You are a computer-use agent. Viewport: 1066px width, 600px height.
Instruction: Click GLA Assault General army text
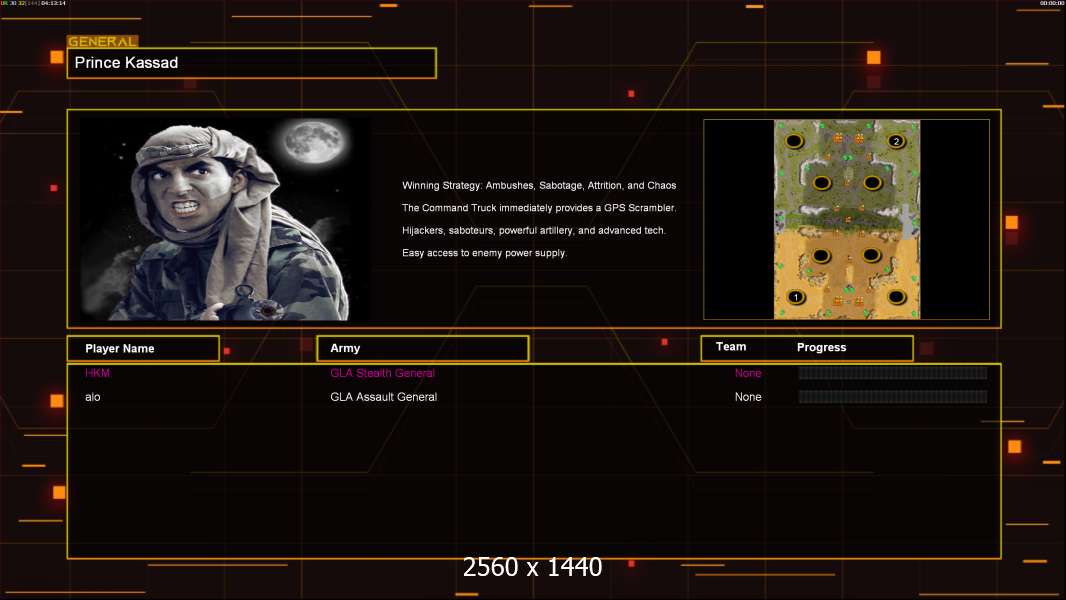point(383,397)
